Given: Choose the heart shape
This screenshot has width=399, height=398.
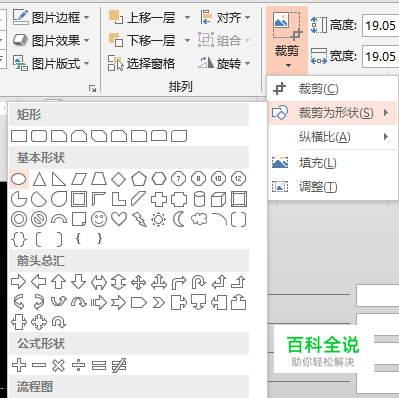Looking at the screenshot, I should point(119,219).
